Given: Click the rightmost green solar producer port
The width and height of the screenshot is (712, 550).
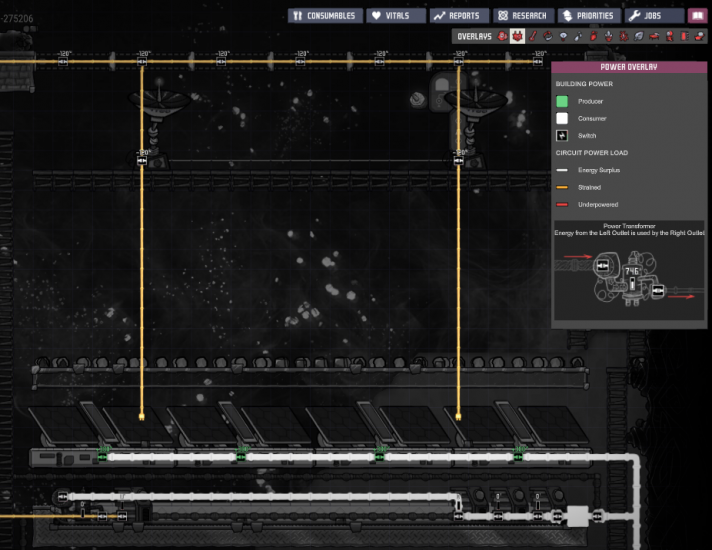Looking at the screenshot, I should [518, 456].
